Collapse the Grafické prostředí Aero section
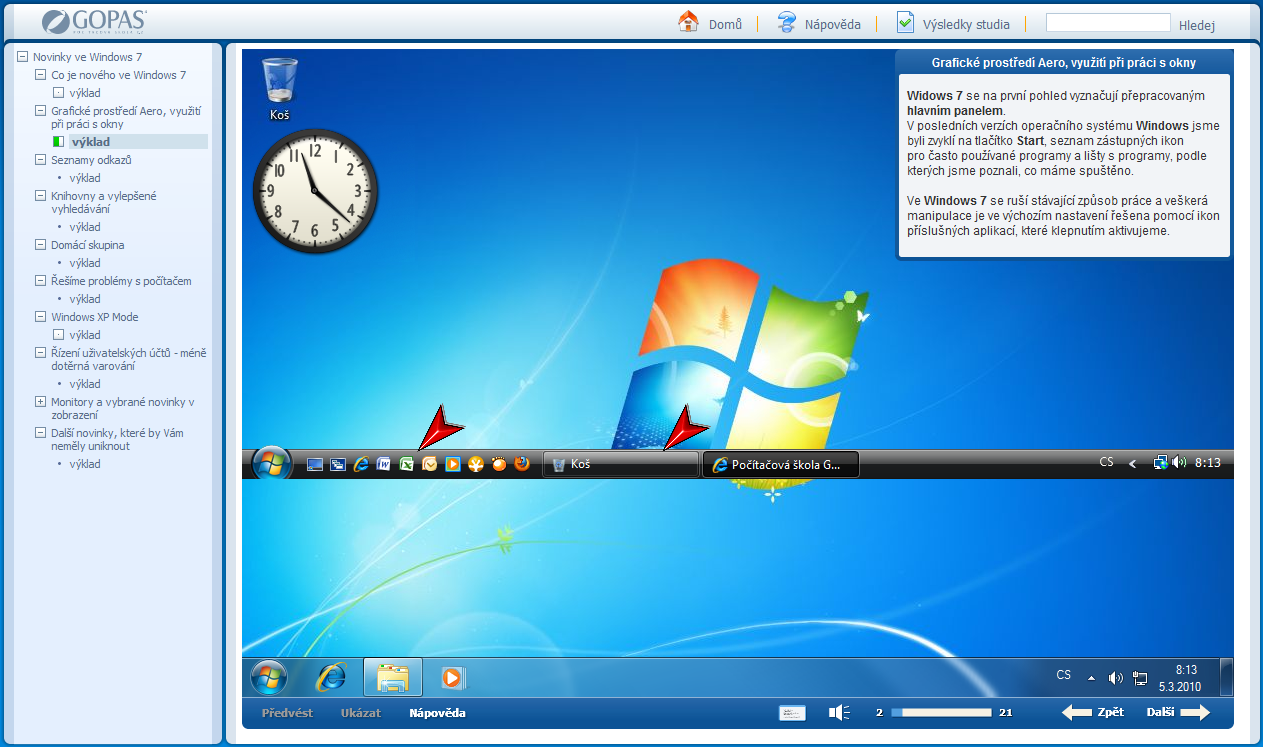1263x747 pixels. click(x=40, y=111)
